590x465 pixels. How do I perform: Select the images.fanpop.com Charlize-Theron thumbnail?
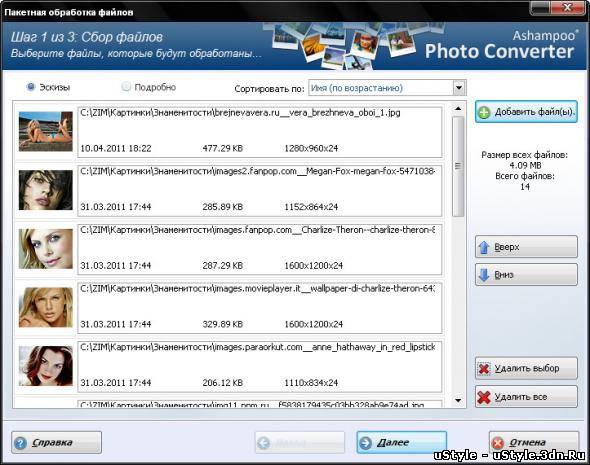click(46, 249)
